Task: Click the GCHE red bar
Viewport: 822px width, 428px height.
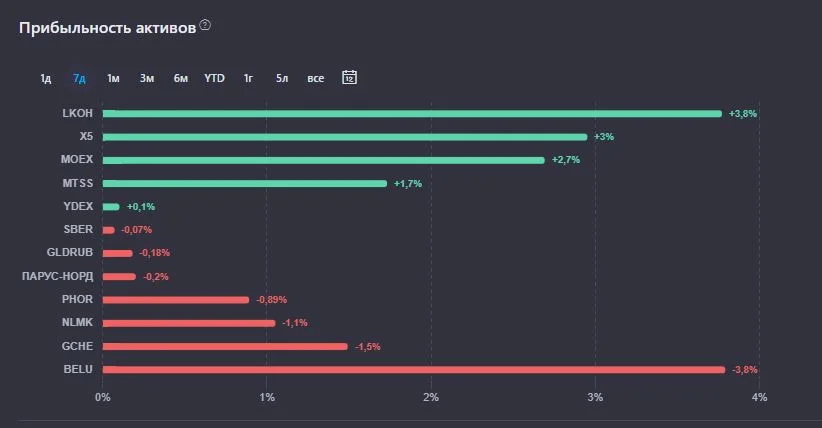Action: pyautogui.click(x=225, y=347)
